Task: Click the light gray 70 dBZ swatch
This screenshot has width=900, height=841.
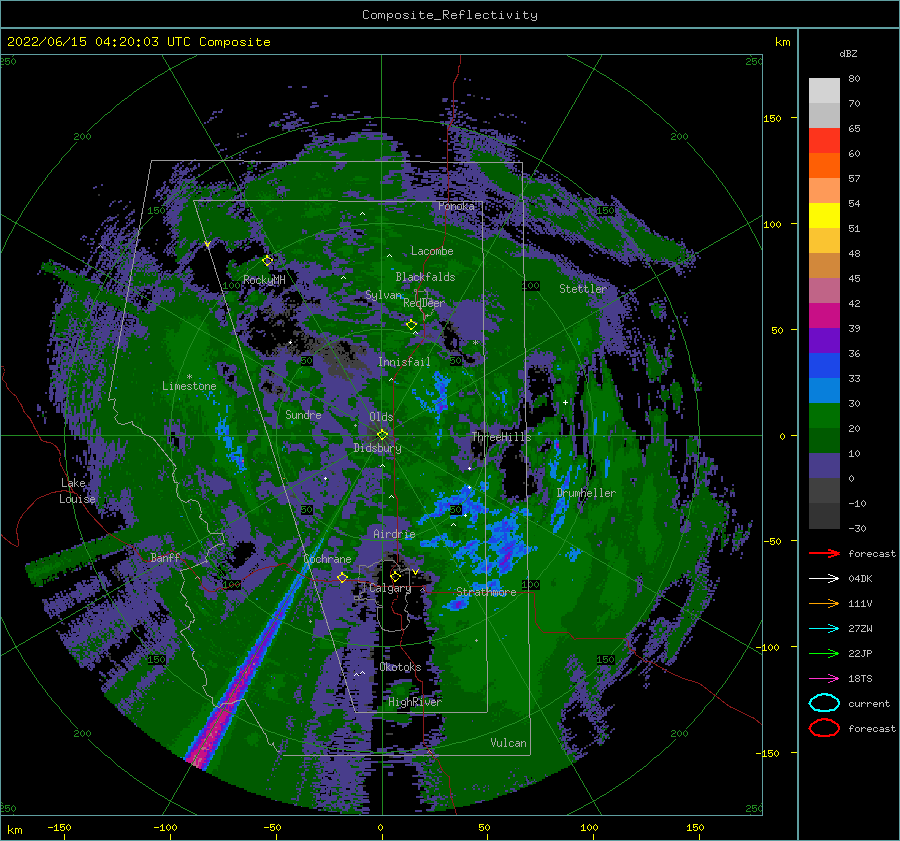Action: [x=824, y=91]
